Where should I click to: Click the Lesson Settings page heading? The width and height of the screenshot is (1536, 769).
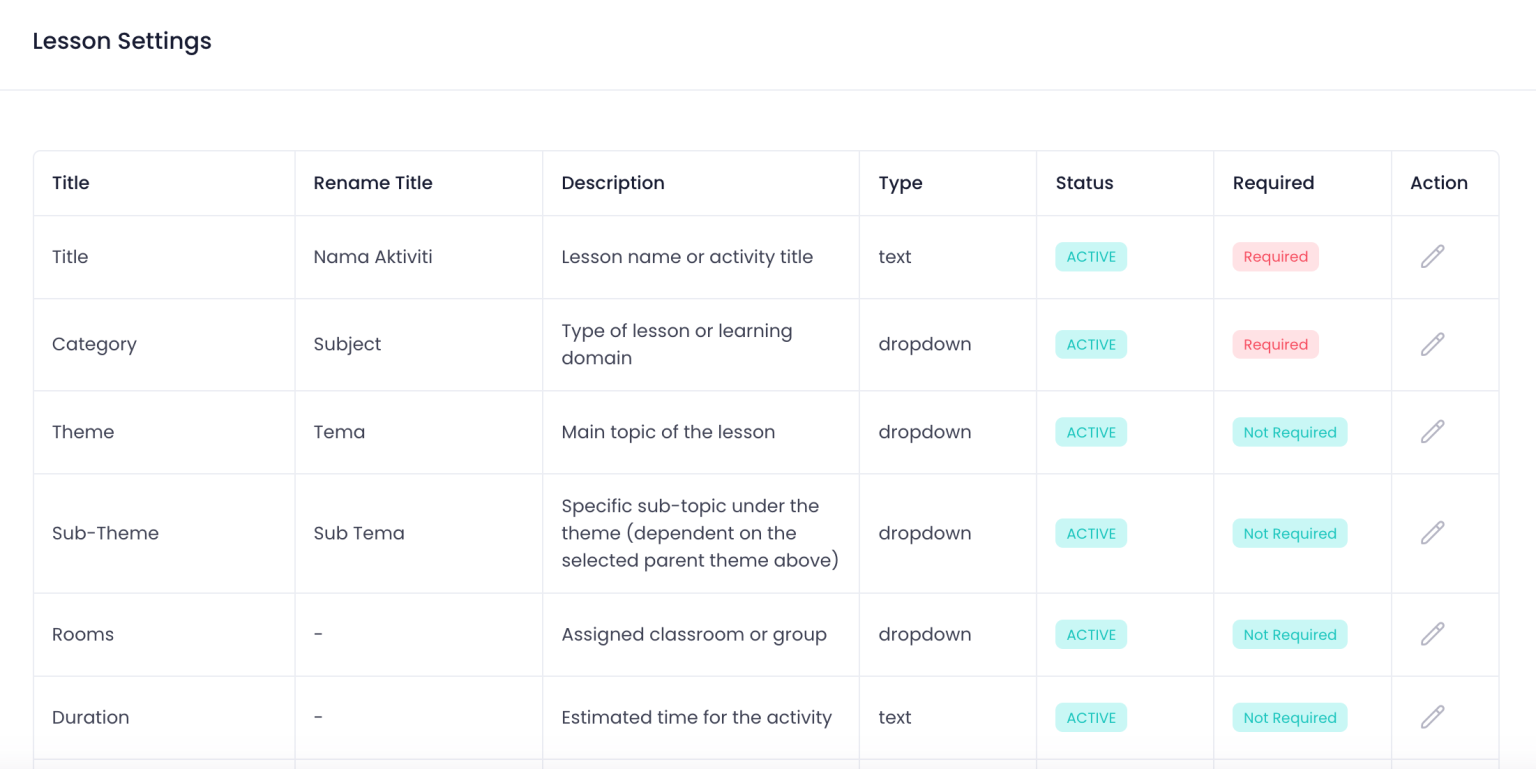122,41
